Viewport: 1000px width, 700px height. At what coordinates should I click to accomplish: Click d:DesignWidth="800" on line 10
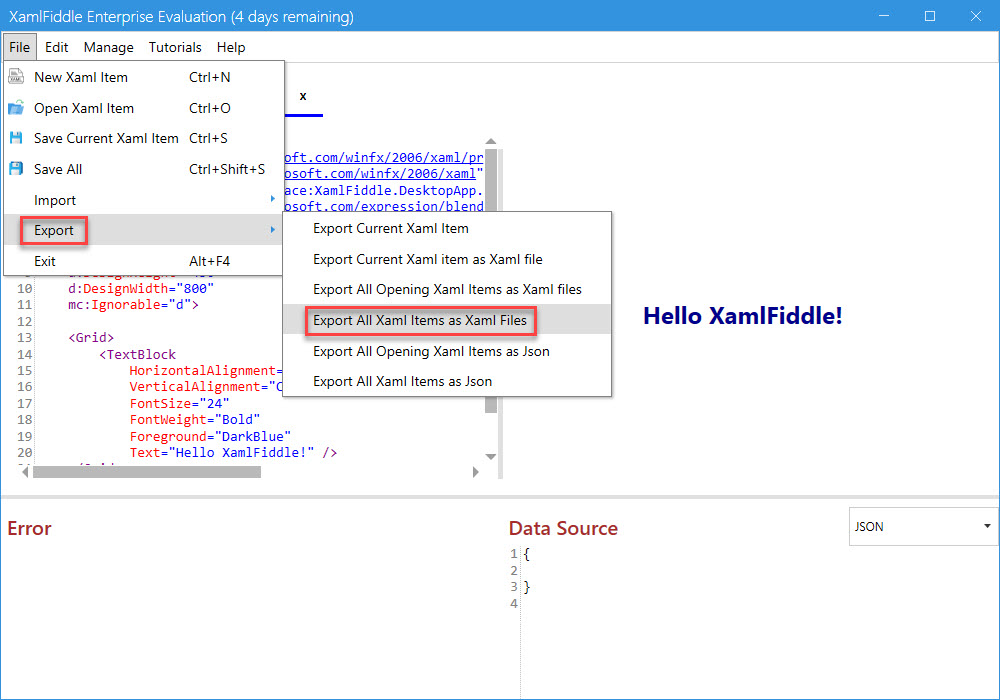pyautogui.click(x=141, y=289)
